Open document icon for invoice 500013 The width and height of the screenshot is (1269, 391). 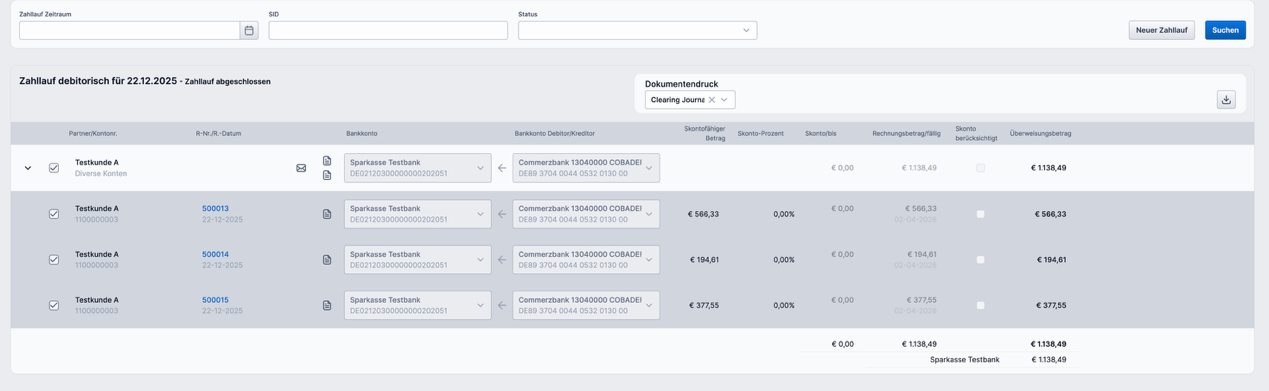(327, 214)
